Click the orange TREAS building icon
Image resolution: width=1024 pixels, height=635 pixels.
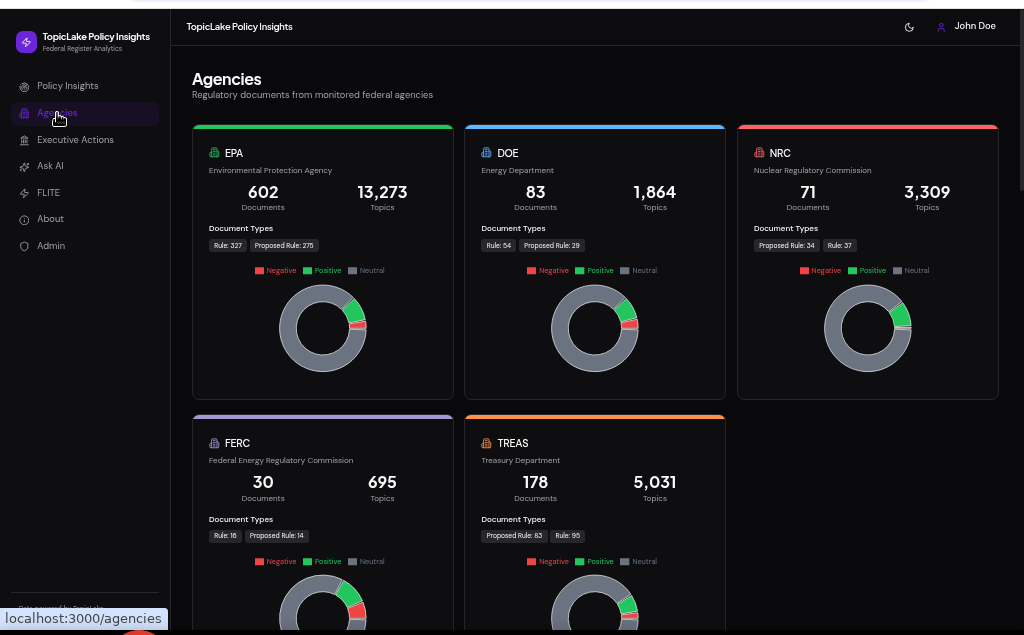click(x=487, y=443)
